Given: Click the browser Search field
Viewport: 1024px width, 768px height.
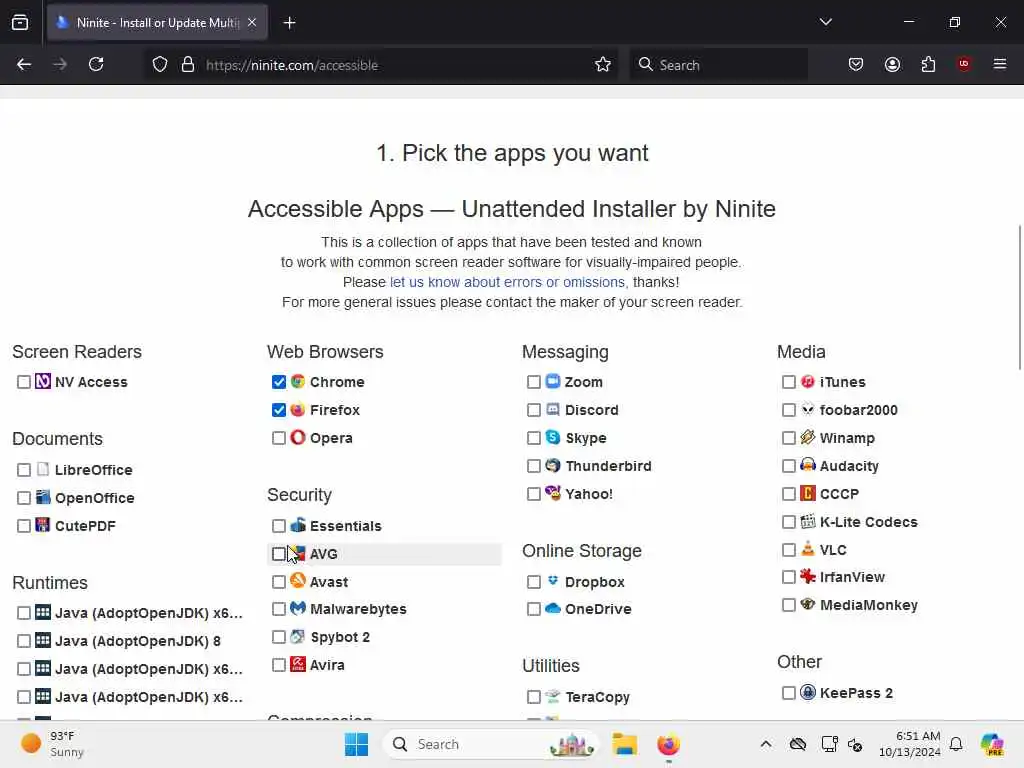Looking at the screenshot, I should coord(718,65).
